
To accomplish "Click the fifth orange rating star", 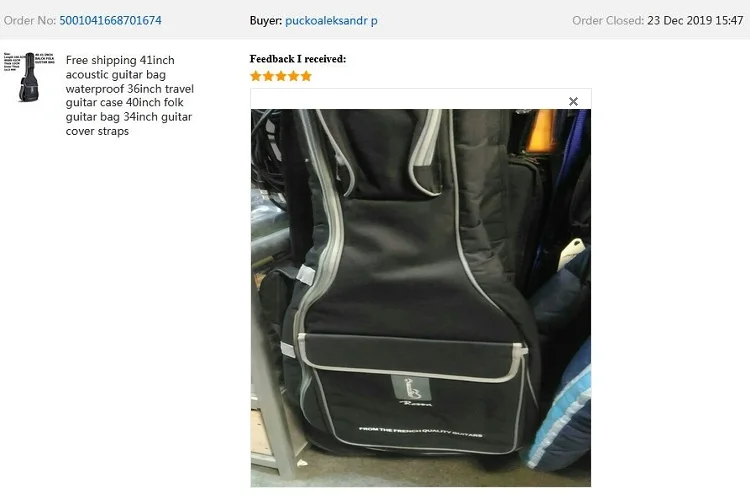I will point(306,76).
